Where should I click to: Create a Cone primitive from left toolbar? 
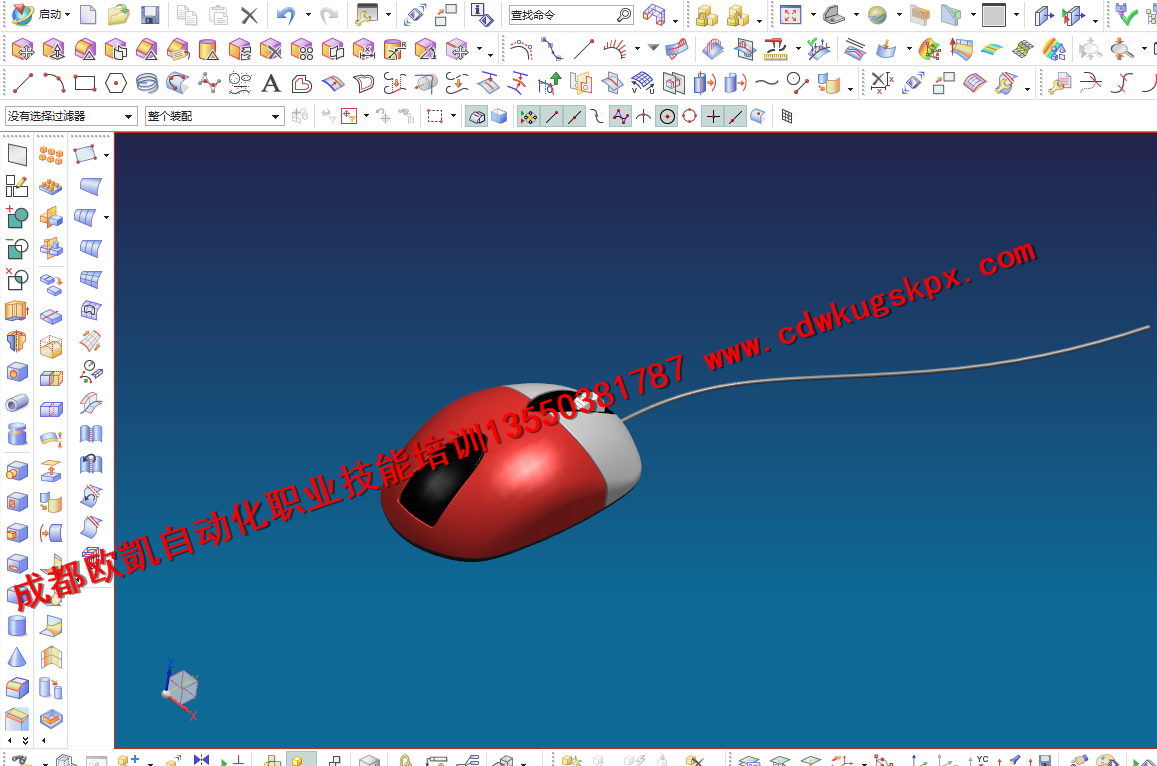(x=16, y=657)
